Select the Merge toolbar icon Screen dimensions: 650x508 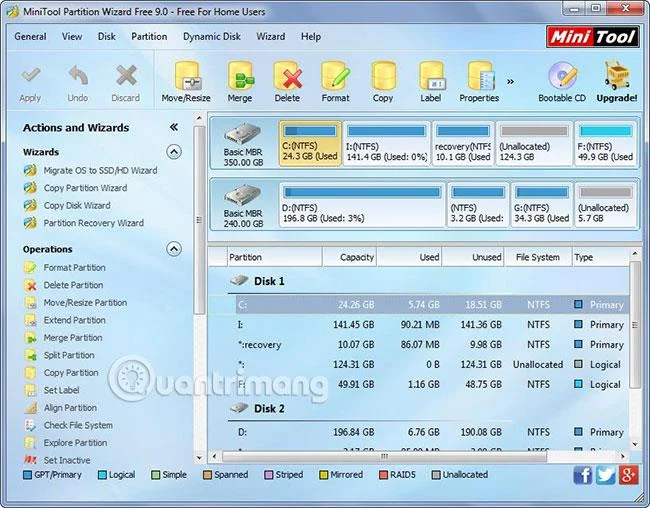[240, 77]
